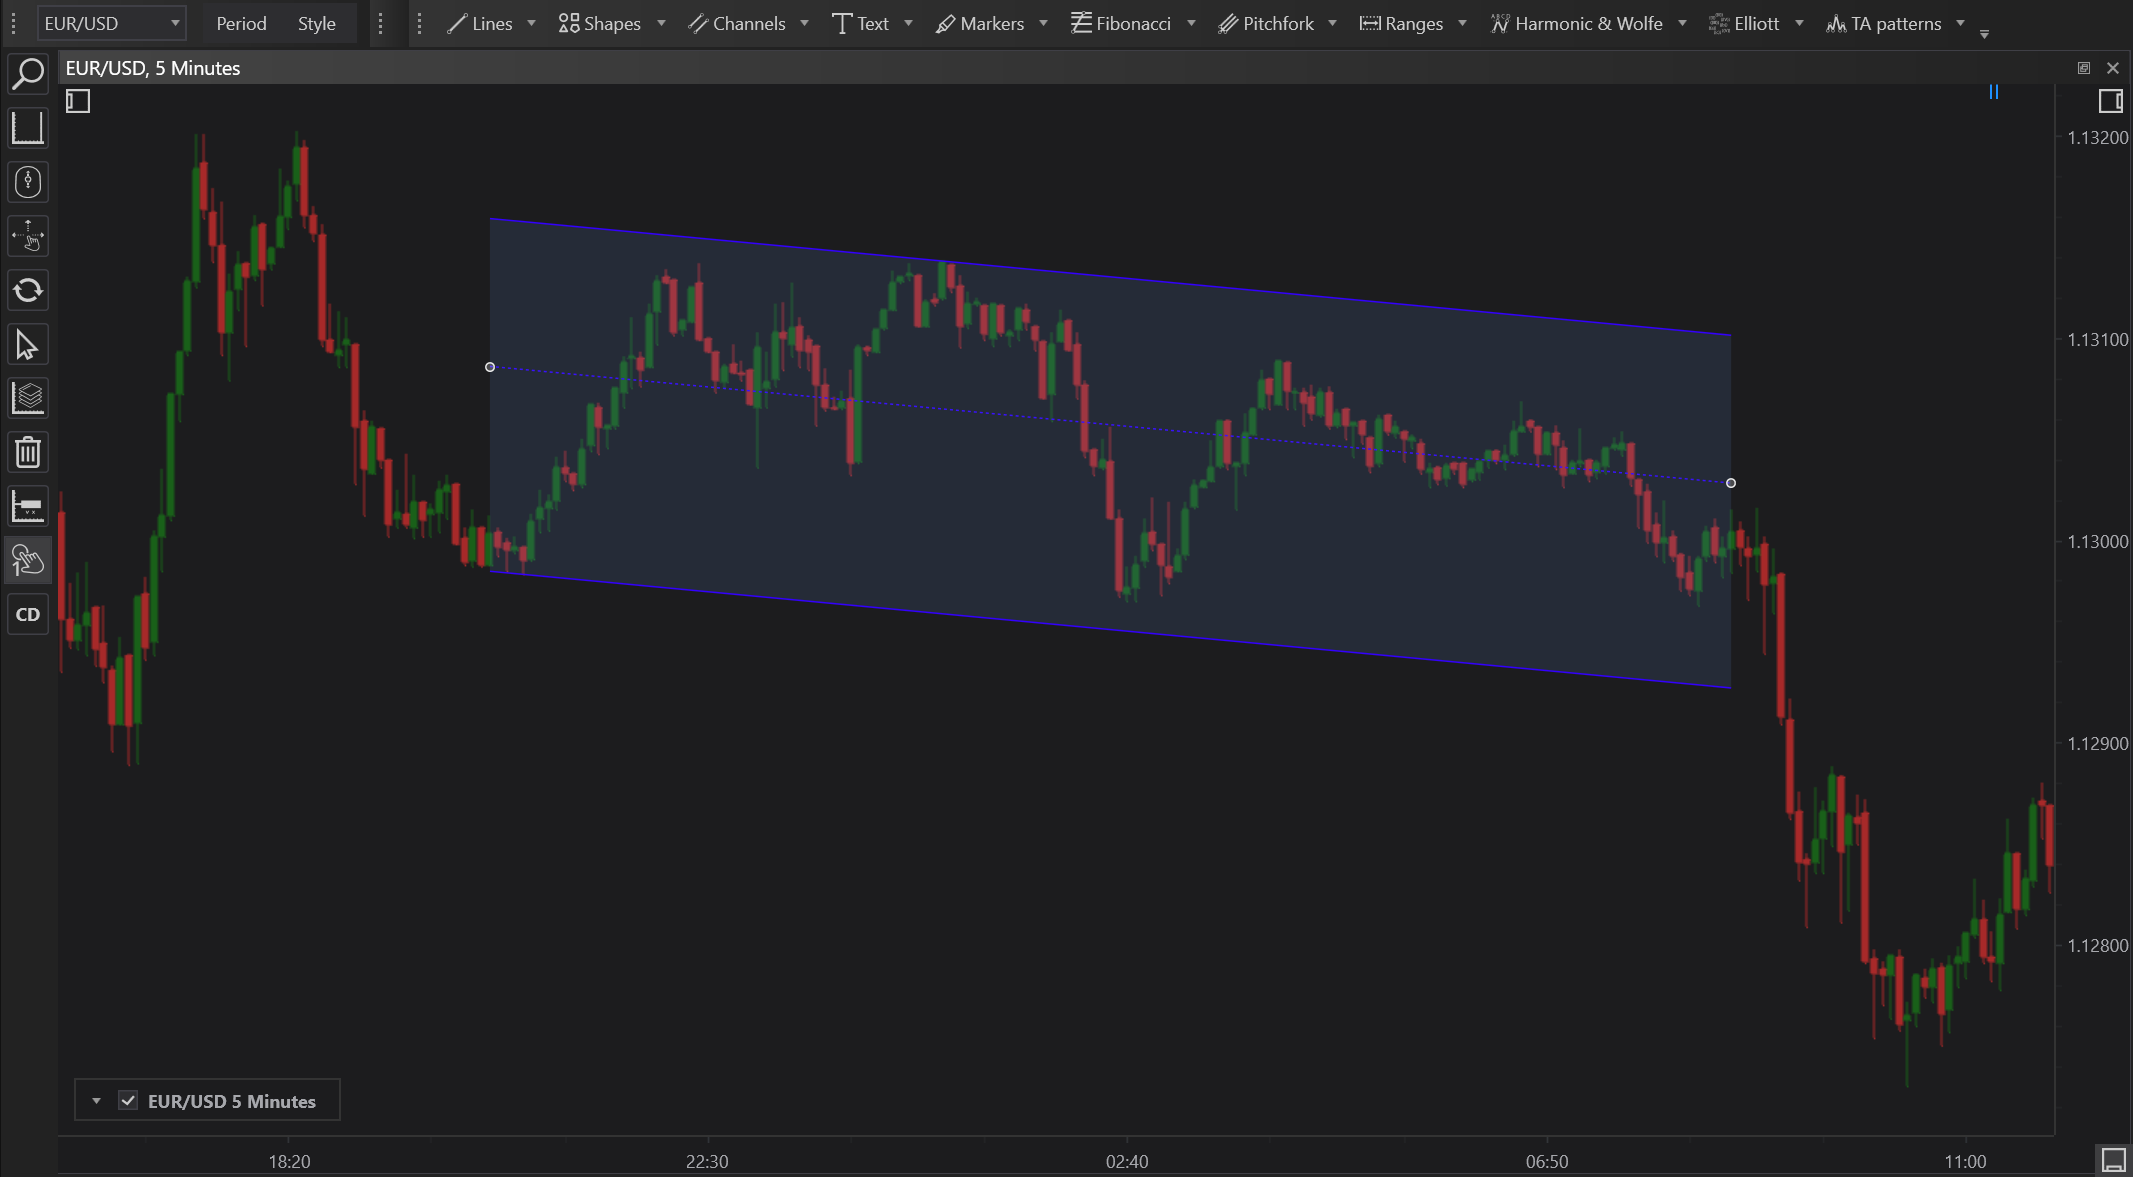
Task: Click the blue pause indicator
Action: (x=1993, y=92)
